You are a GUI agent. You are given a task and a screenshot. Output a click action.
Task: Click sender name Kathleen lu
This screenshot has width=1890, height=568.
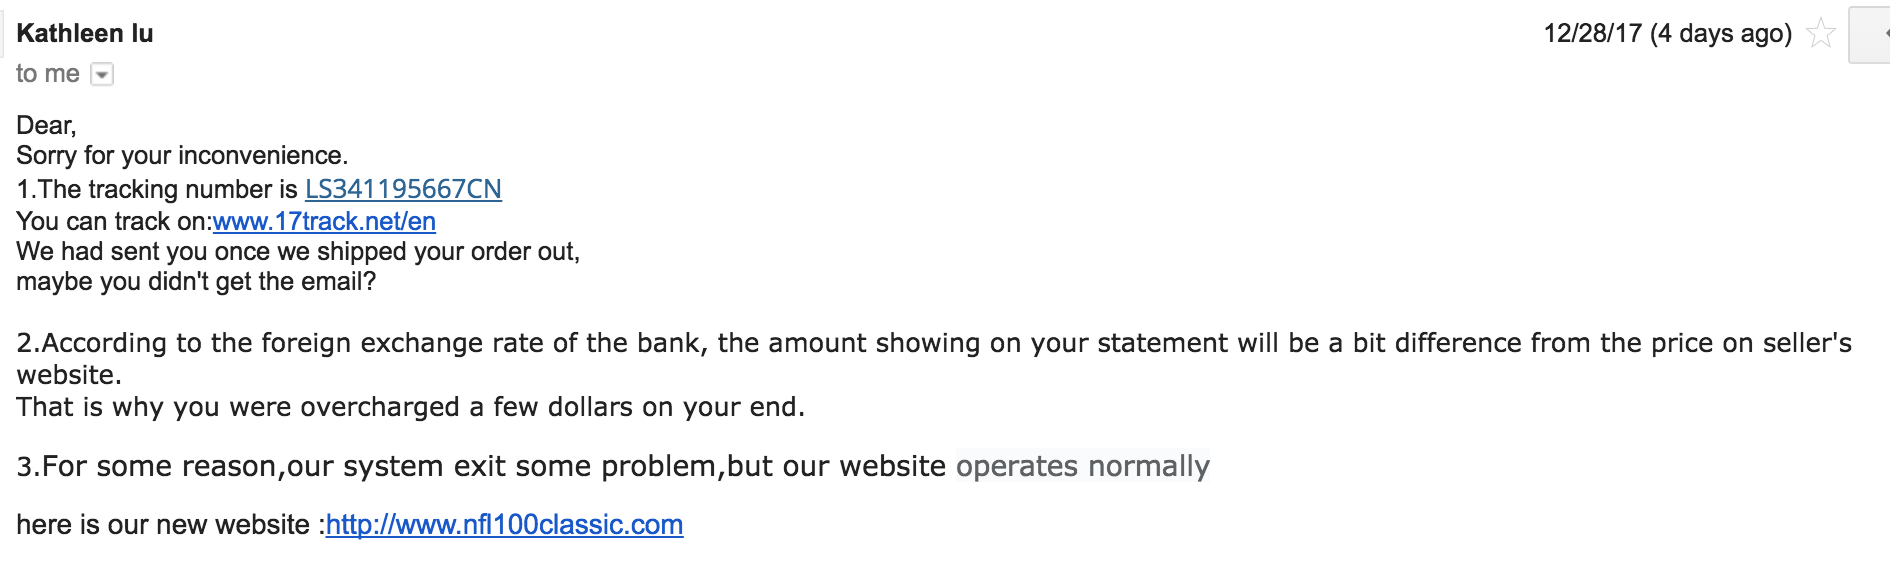85,33
